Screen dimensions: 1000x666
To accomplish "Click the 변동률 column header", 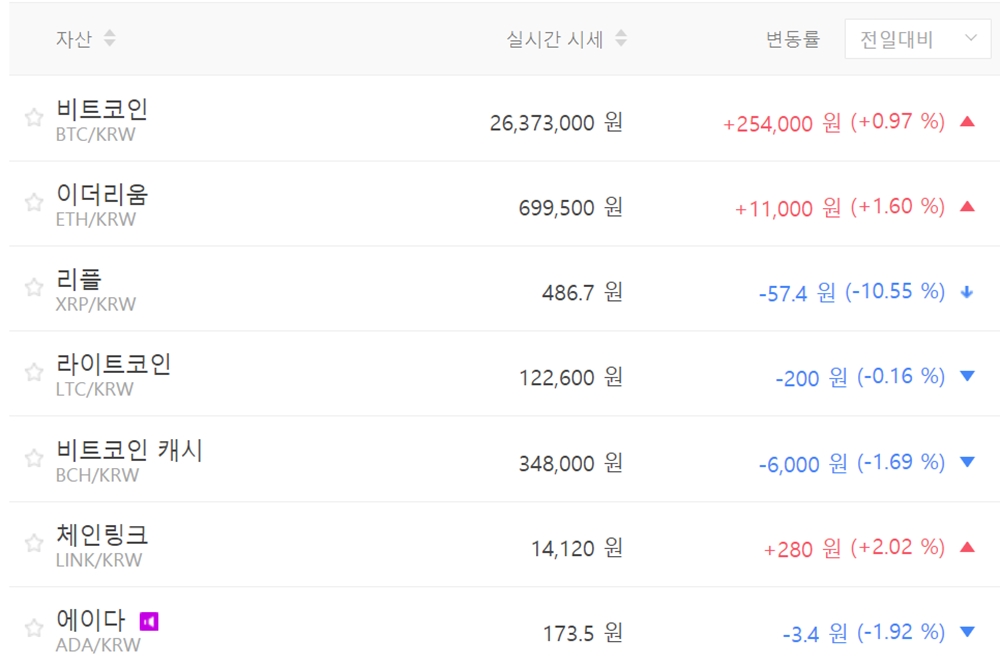I will 792,40.
